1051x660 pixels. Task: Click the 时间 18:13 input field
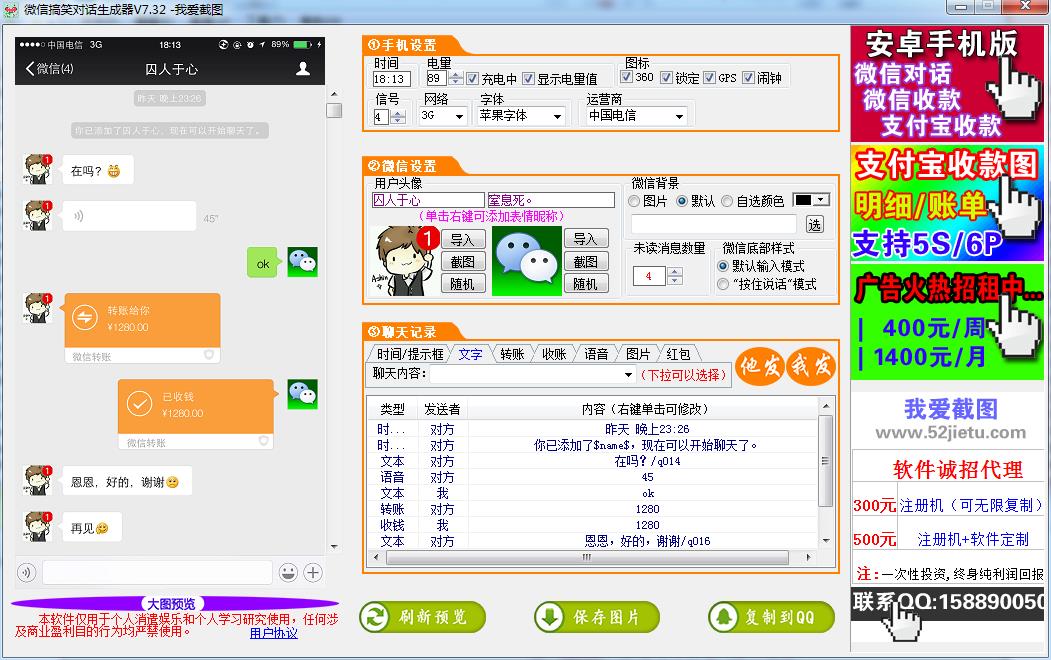click(391, 78)
